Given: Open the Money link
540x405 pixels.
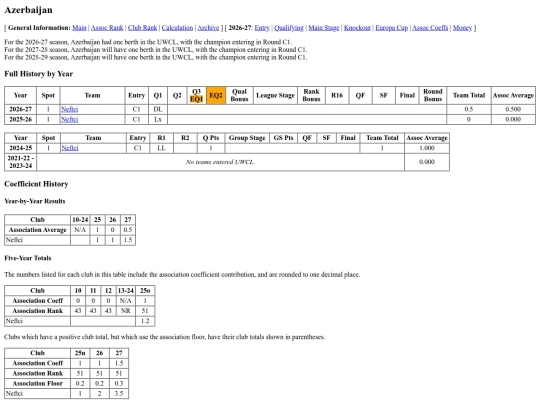Looking at the screenshot, I should click(x=462, y=28).
